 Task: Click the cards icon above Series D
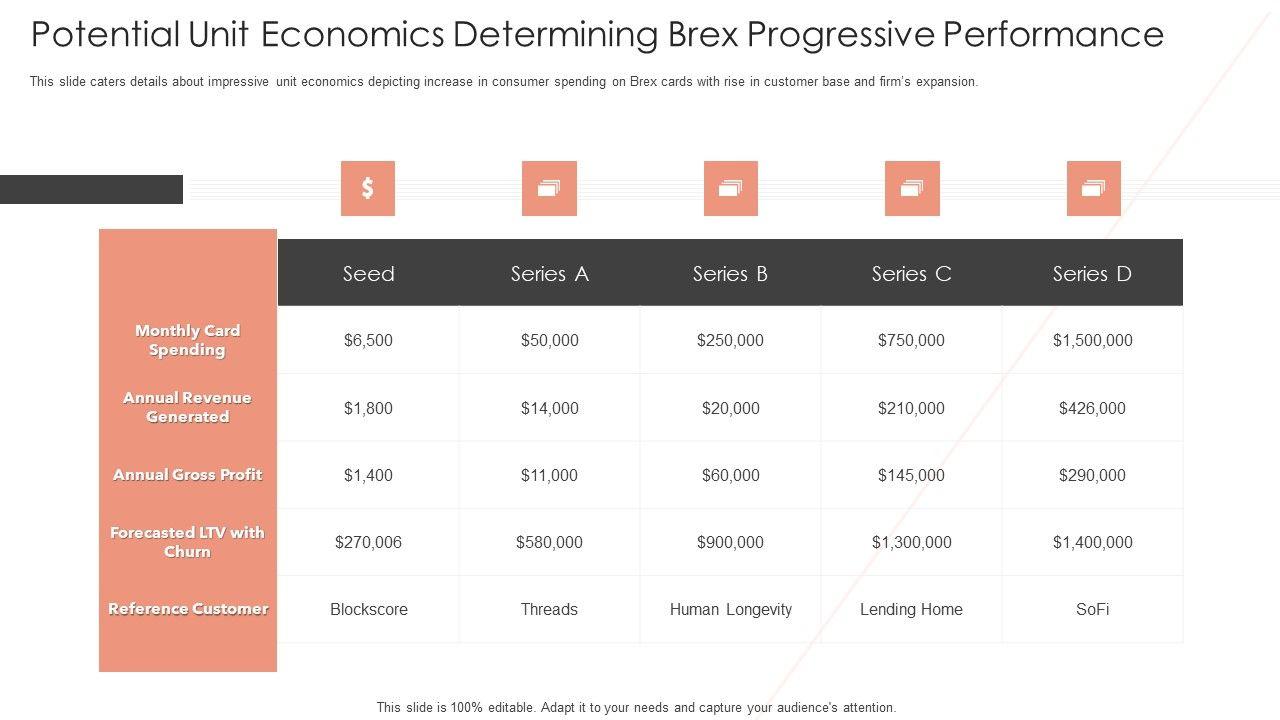1093,188
